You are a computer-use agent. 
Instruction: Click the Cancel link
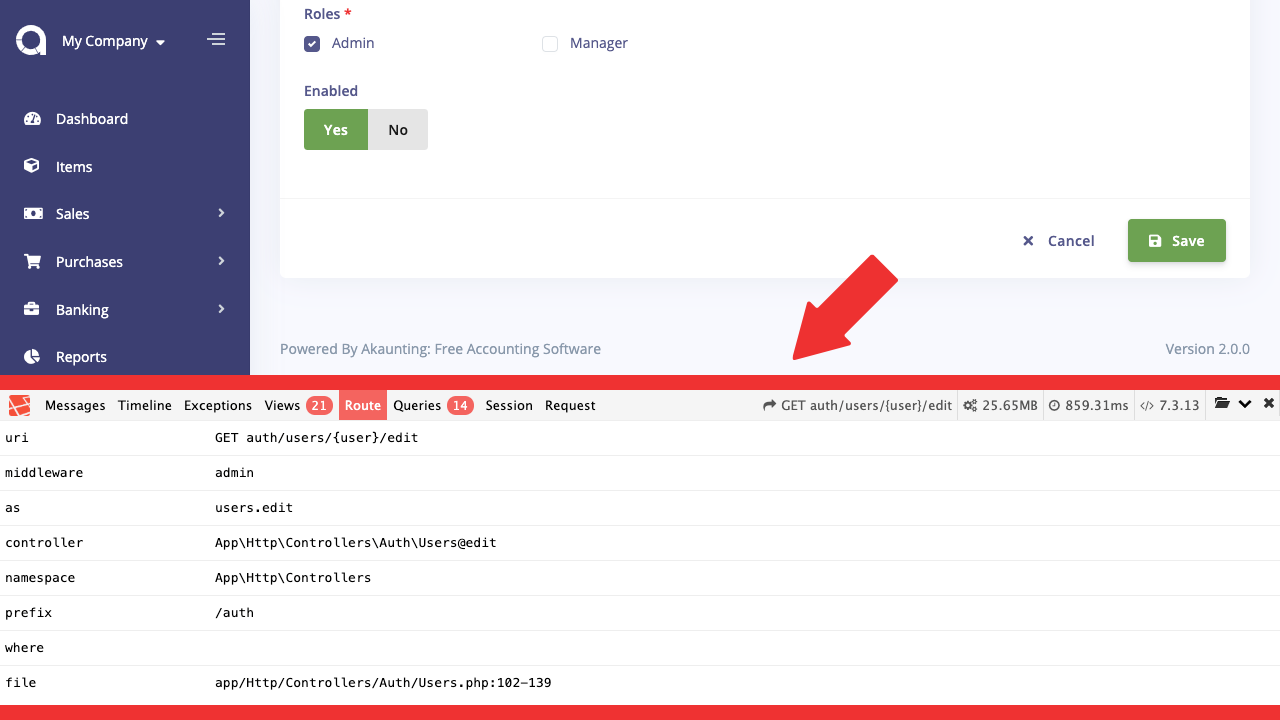pos(1058,241)
